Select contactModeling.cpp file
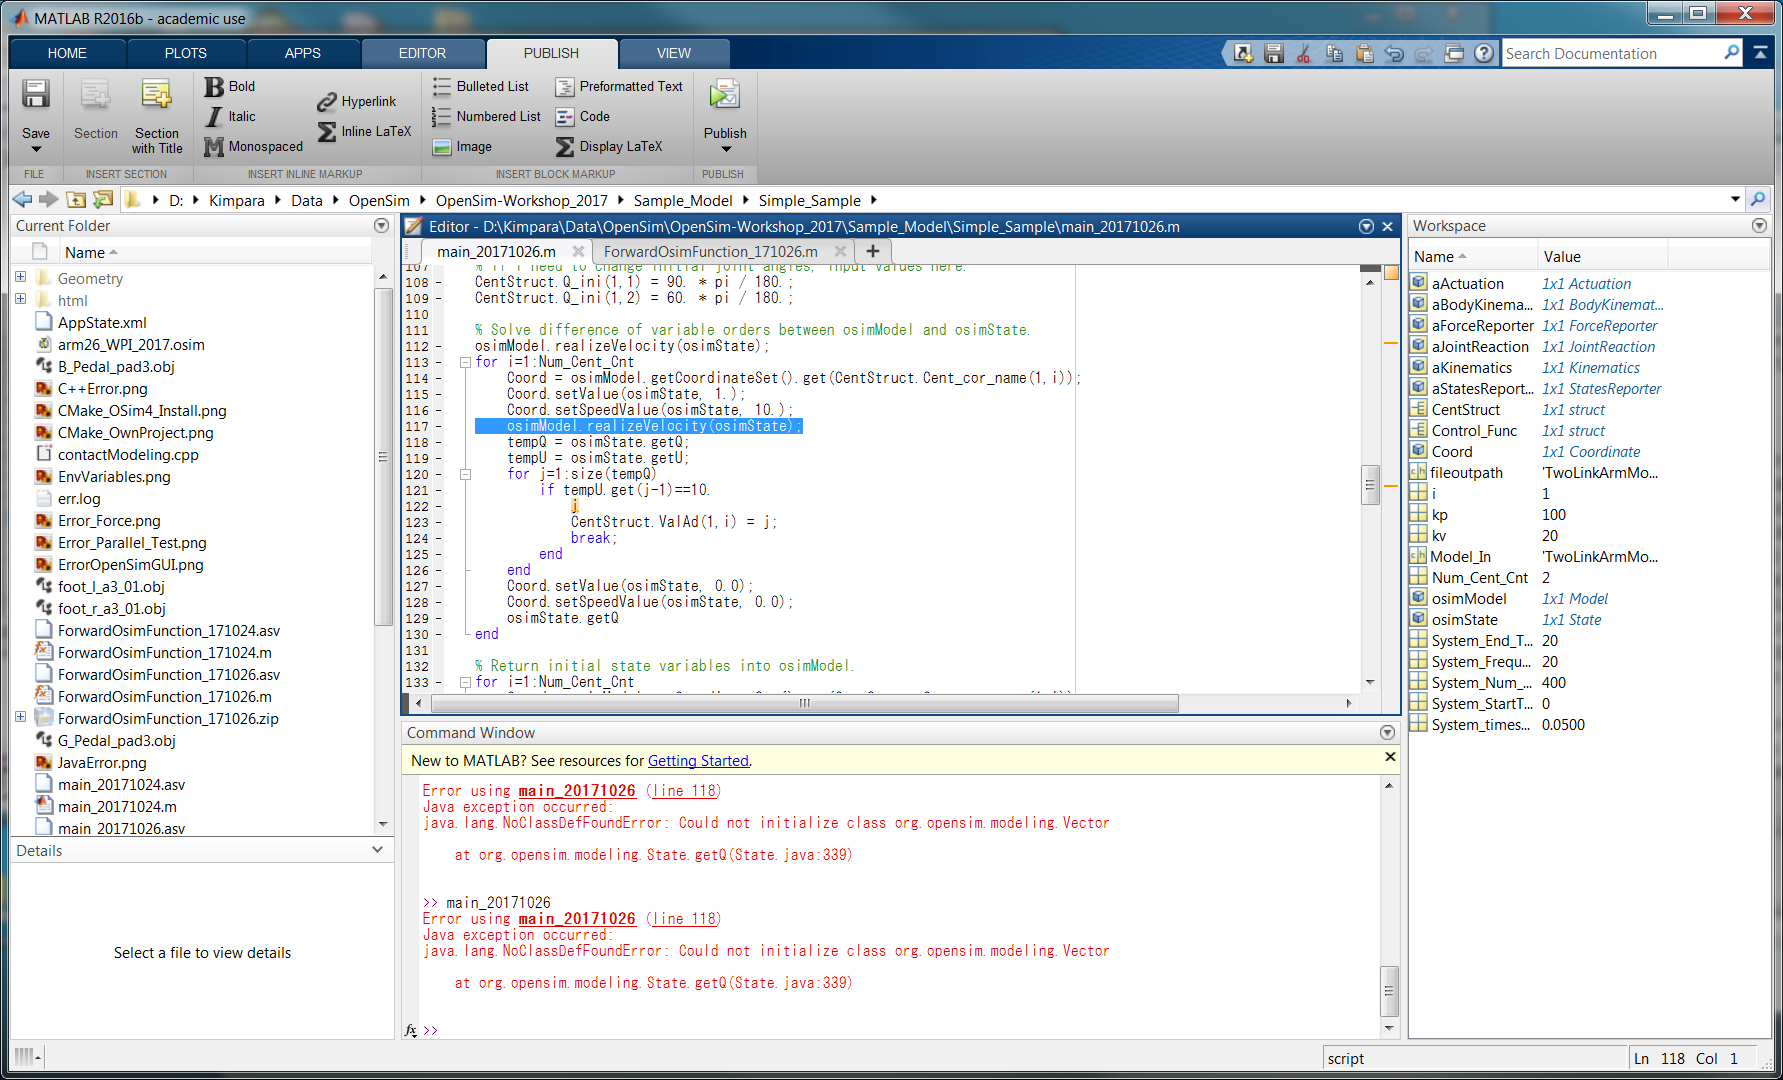Screen dimensions: 1783x1080 [x=128, y=455]
